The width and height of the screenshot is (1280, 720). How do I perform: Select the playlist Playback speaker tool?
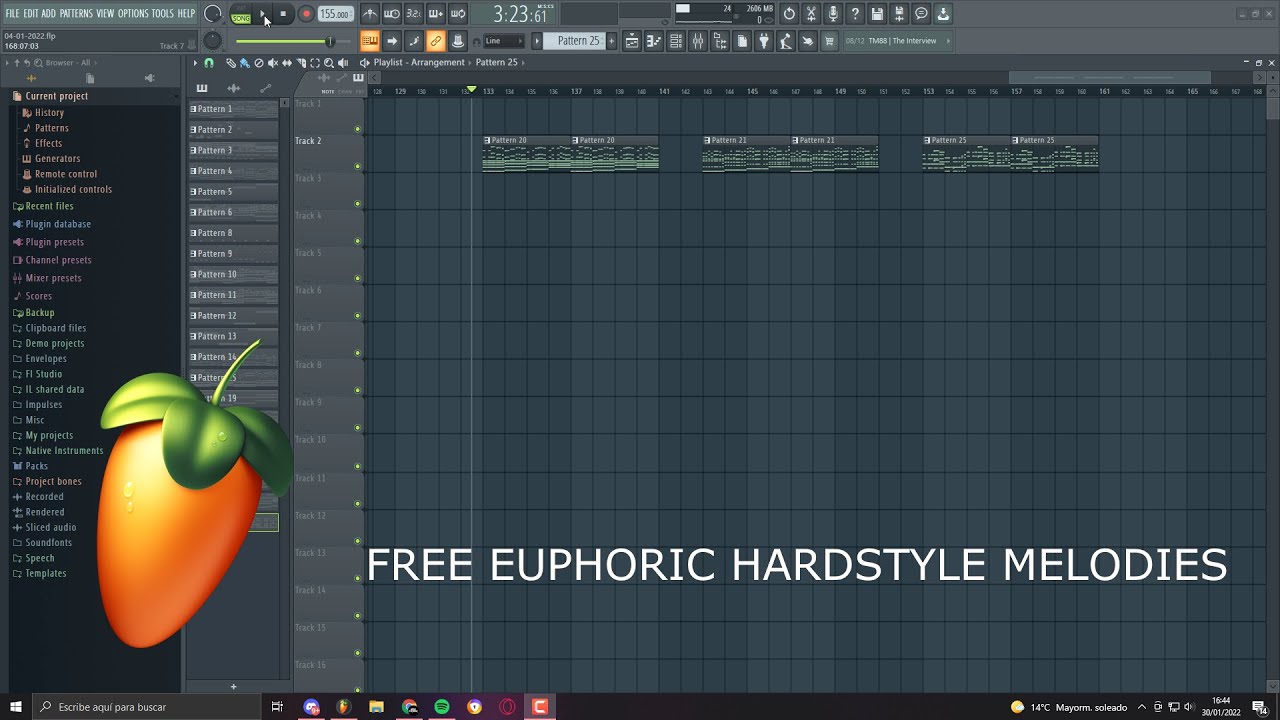click(343, 63)
